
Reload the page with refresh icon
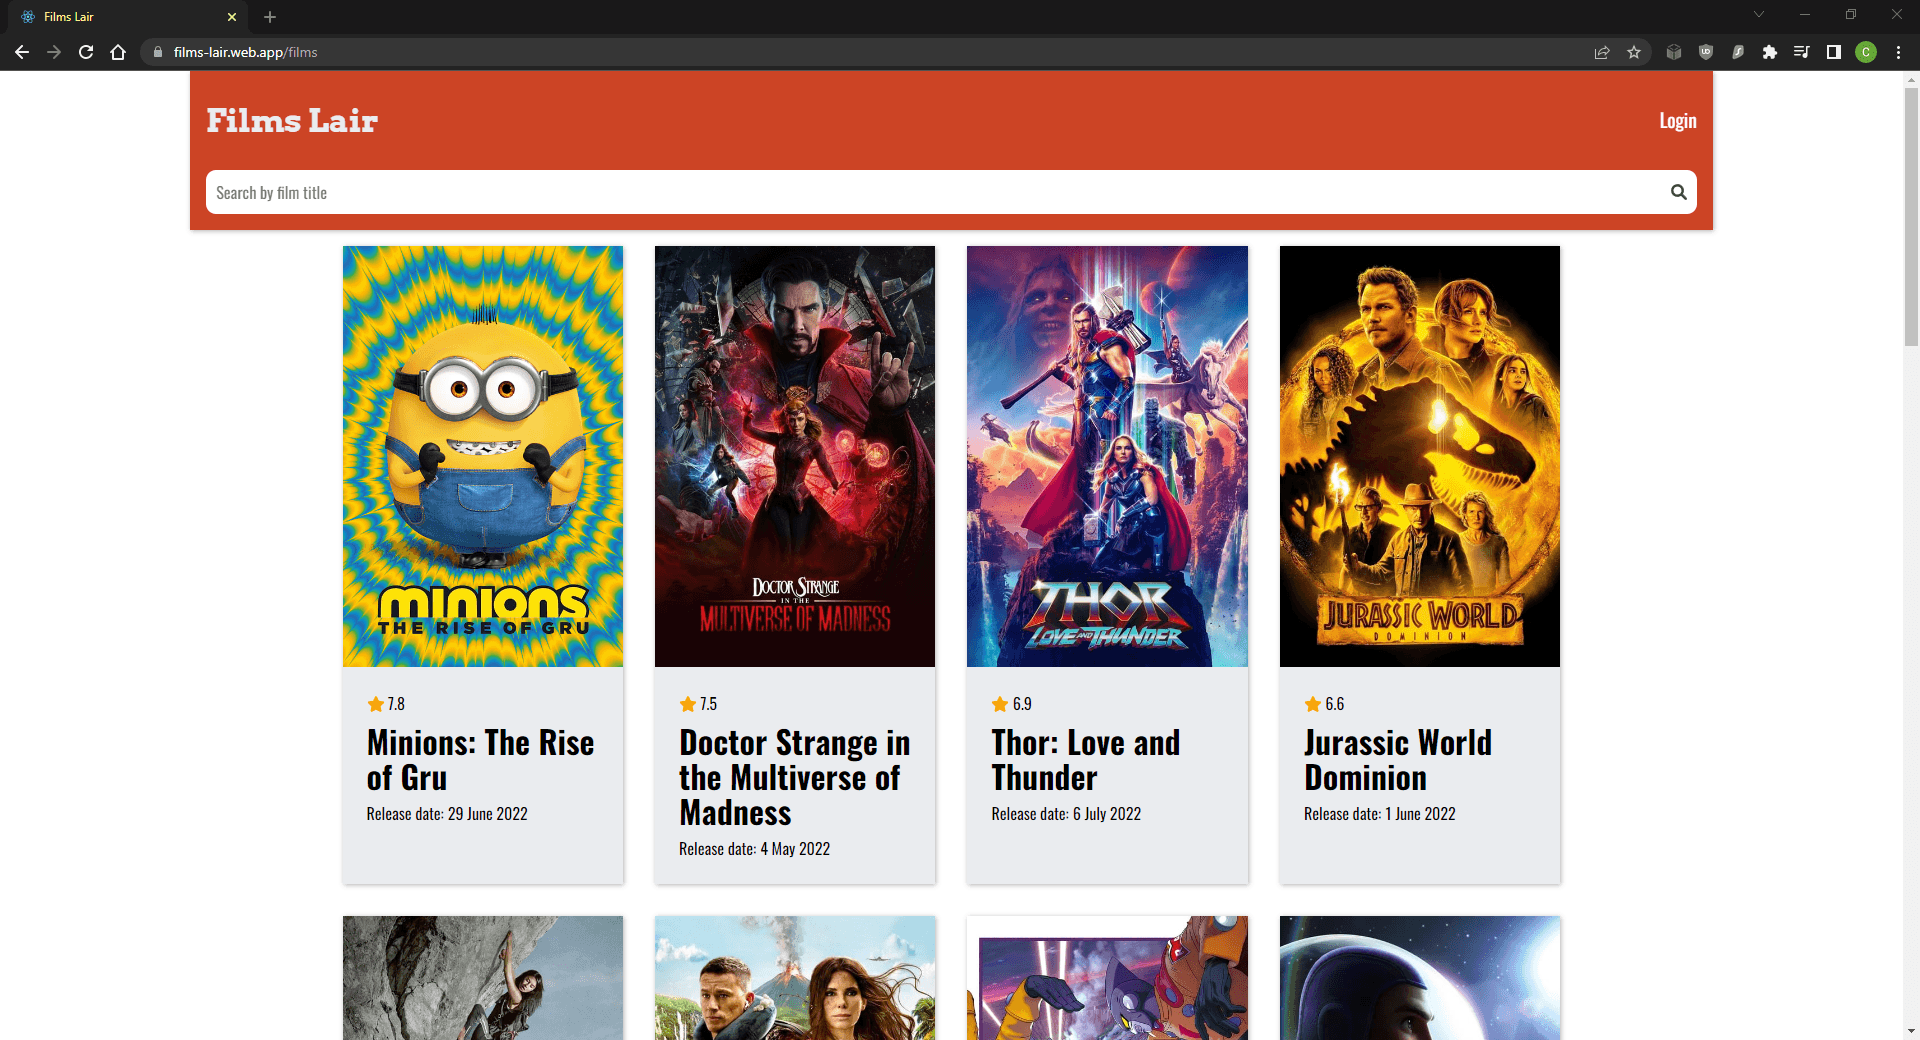coord(86,52)
